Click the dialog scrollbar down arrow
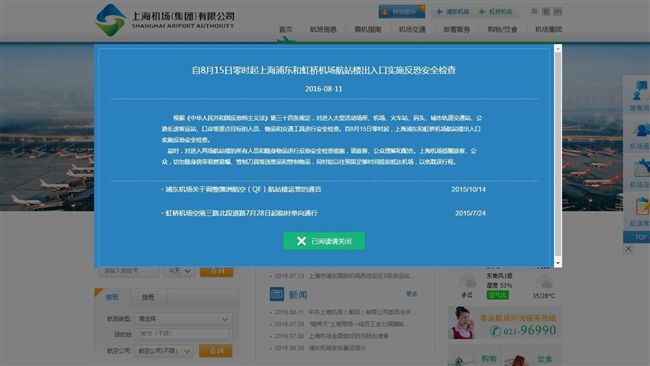 click(558, 263)
